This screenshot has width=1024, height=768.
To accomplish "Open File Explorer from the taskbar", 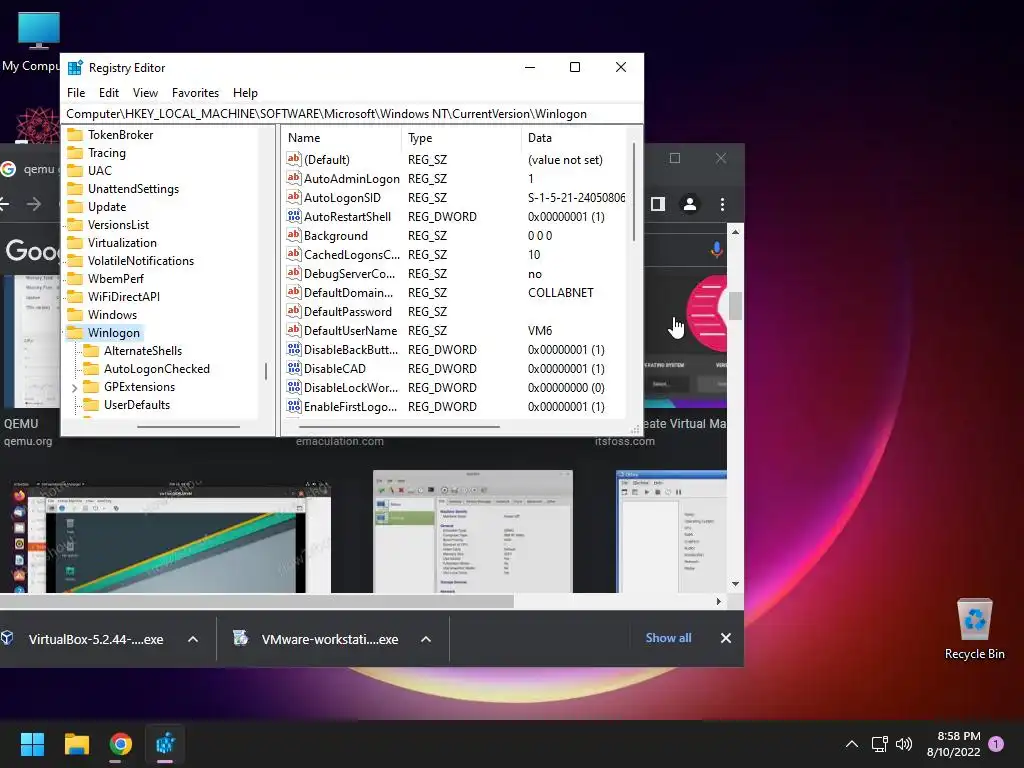I will click(x=76, y=744).
